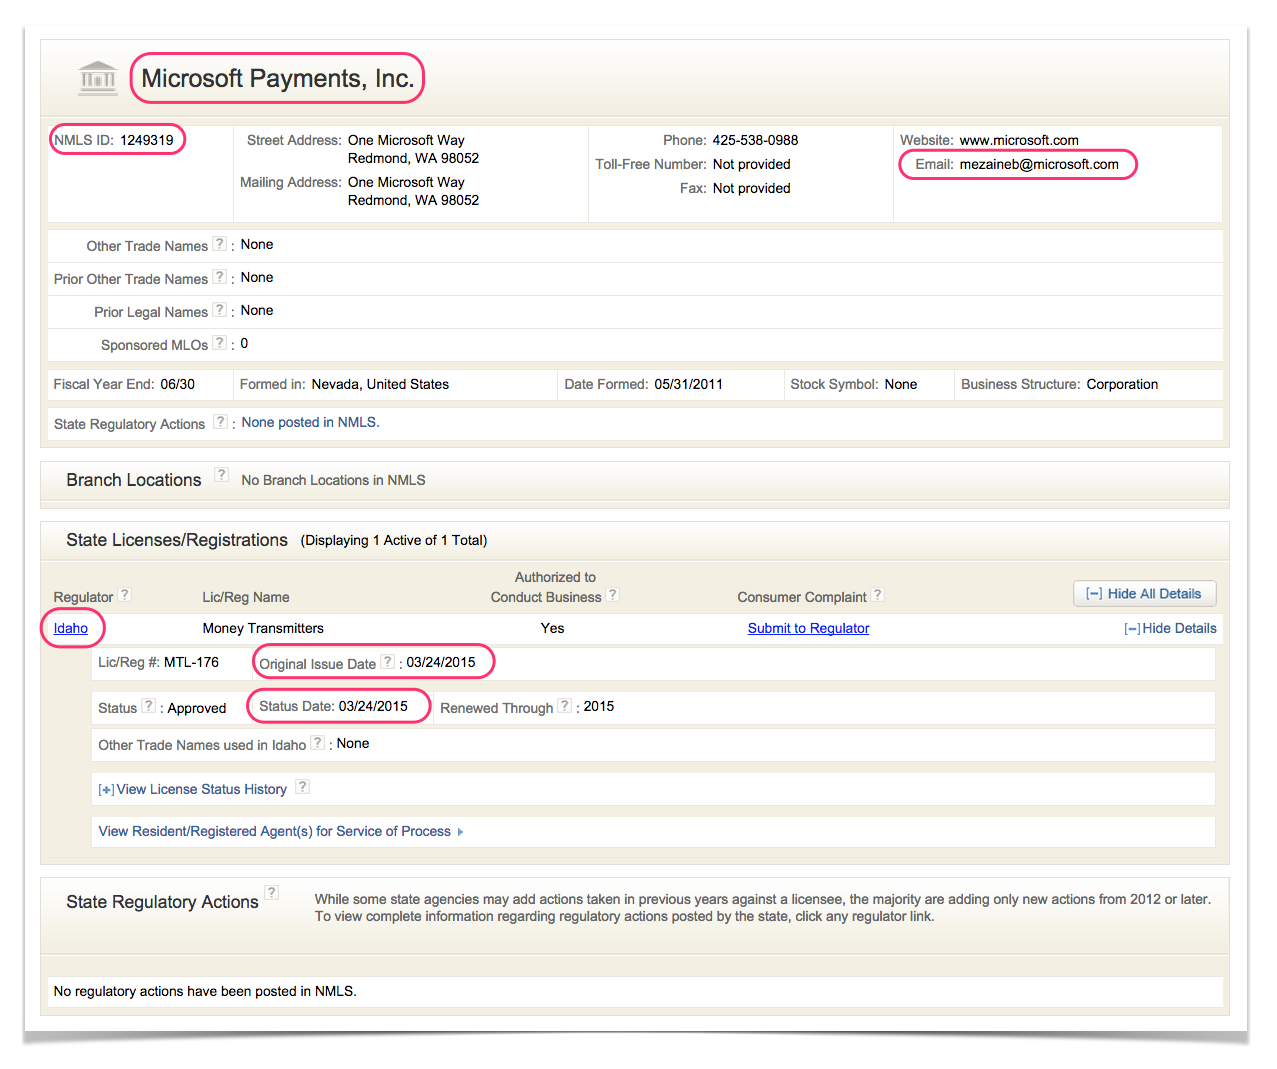The height and width of the screenshot is (1069, 1277).
Task: Collapse Idaho row with Hide Details
Action: (x=1171, y=628)
